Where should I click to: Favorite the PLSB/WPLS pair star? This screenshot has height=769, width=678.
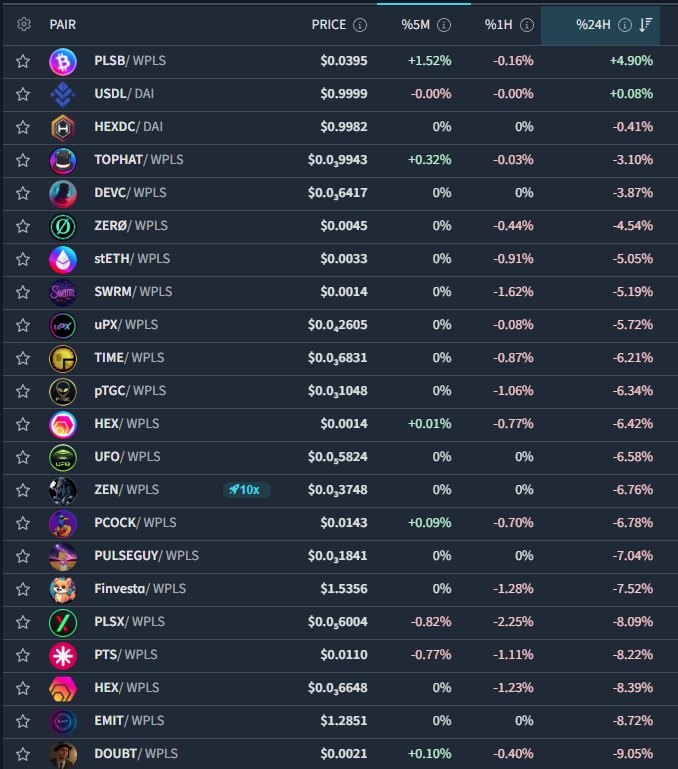pos(23,61)
